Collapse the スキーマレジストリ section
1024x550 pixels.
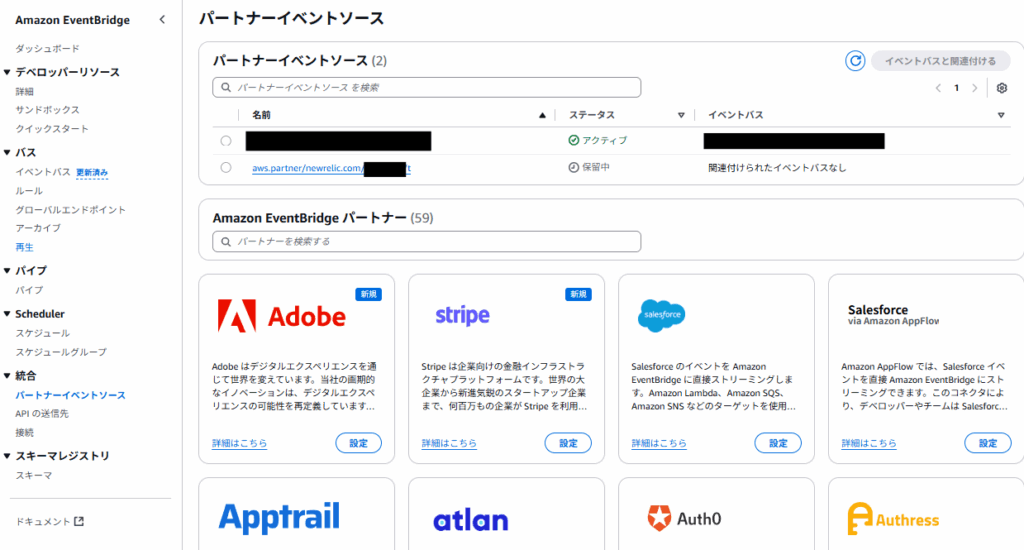click(7, 455)
